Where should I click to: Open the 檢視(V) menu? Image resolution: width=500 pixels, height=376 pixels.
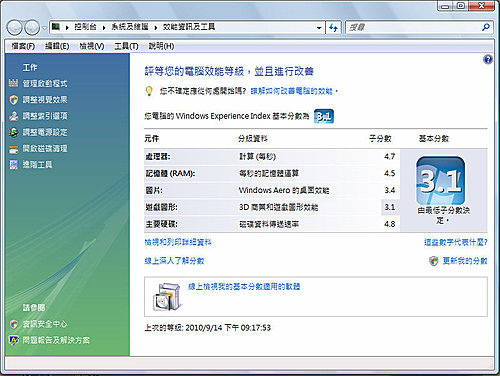pyautogui.click(x=92, y=46)
